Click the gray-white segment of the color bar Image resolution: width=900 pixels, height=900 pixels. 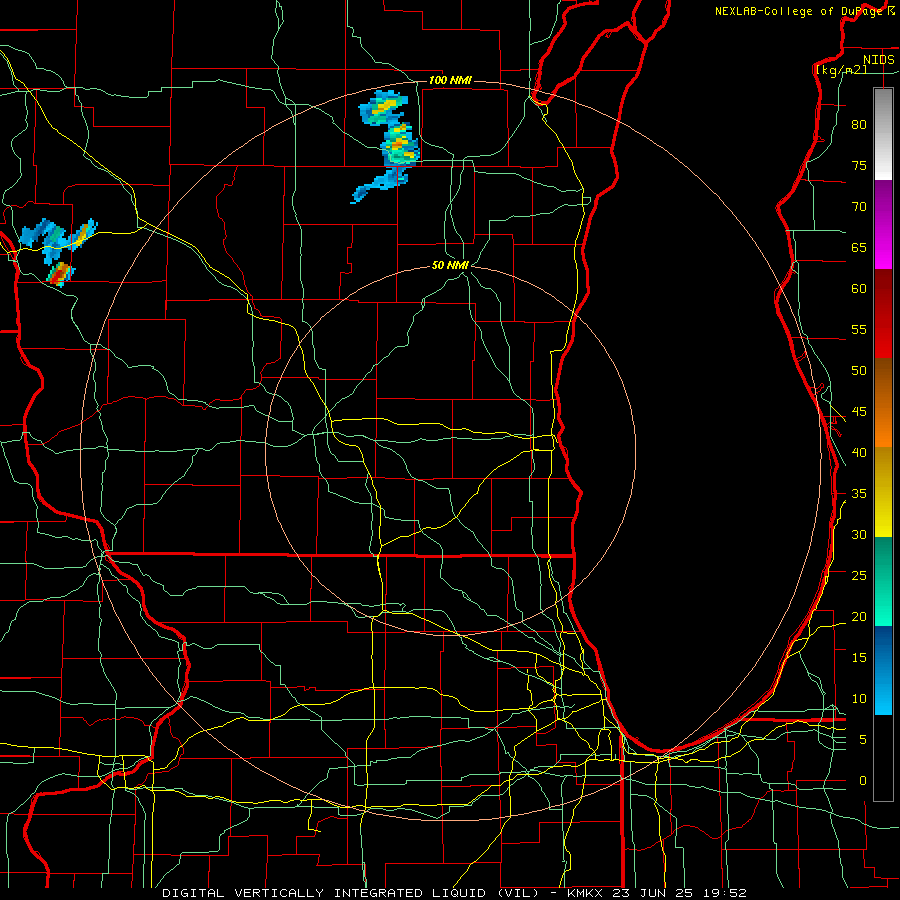(x=883, y=134)
